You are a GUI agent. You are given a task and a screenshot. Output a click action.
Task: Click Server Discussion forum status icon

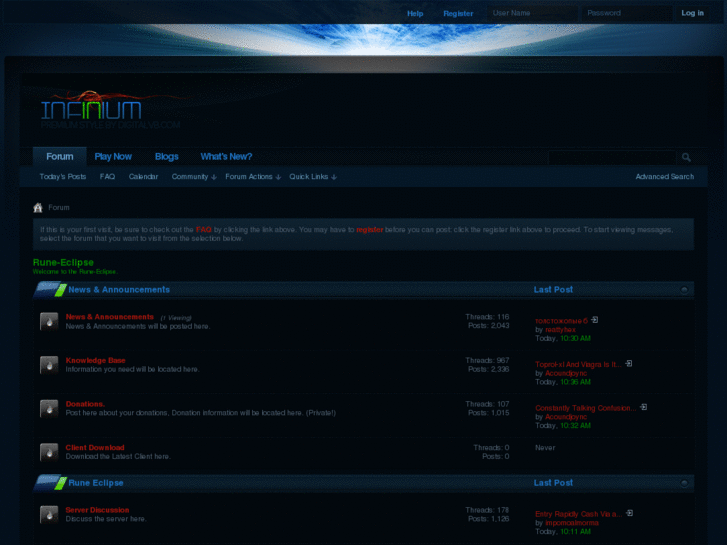(x=49, y=514)
